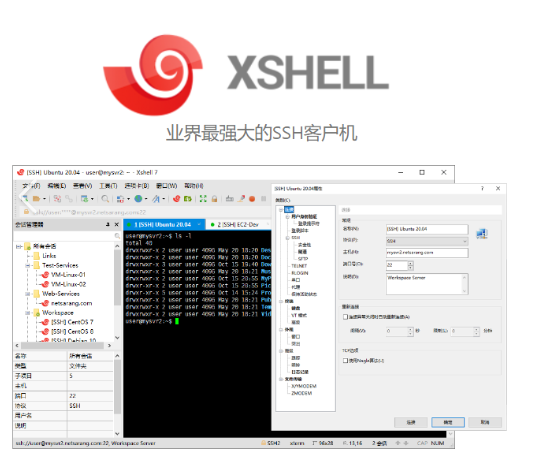Image resolution: width=535 pixels, height=457 pixels.
Task: Collapse the File Transfer node above X/YMODEM
Action: point(281,379)
